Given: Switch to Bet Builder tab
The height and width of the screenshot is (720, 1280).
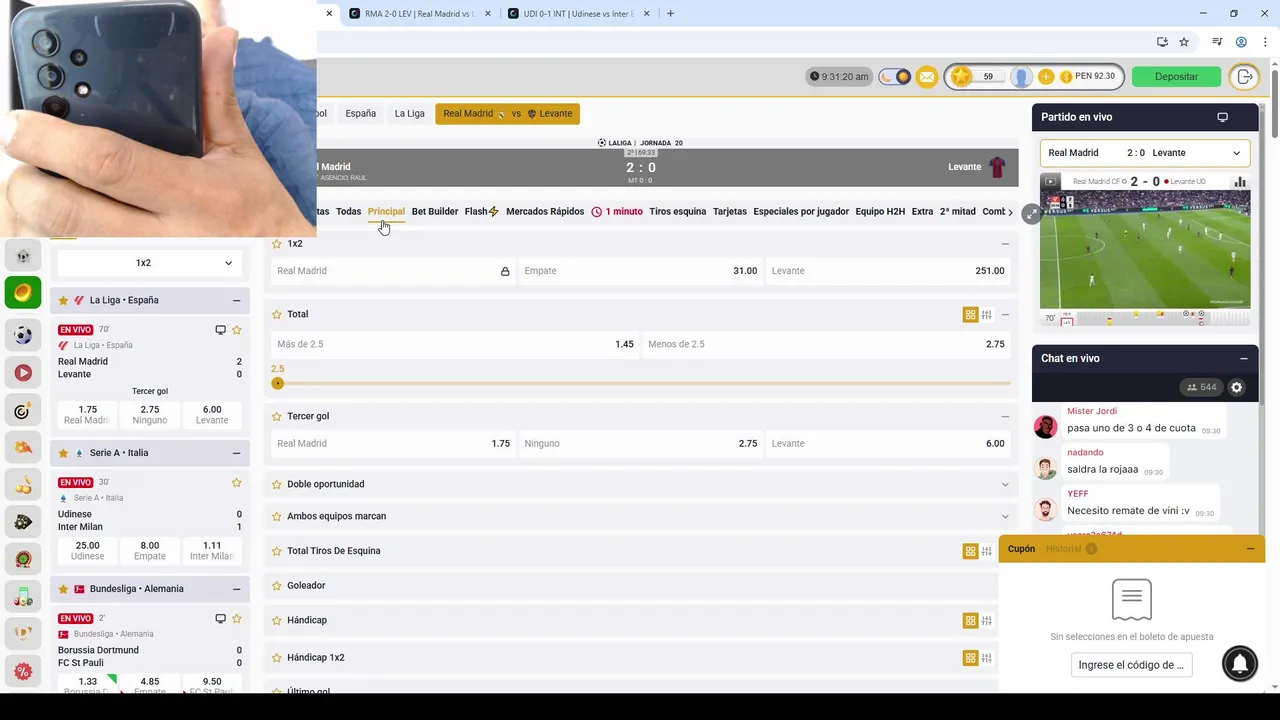Looking at the screenshot, I should point(435,212).
